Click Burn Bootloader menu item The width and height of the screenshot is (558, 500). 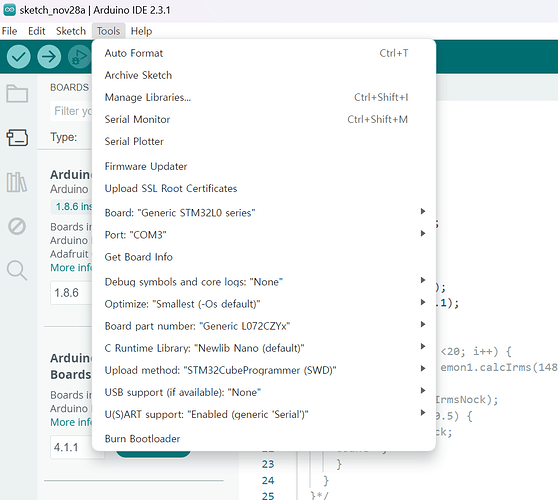(x=264, y=438)
